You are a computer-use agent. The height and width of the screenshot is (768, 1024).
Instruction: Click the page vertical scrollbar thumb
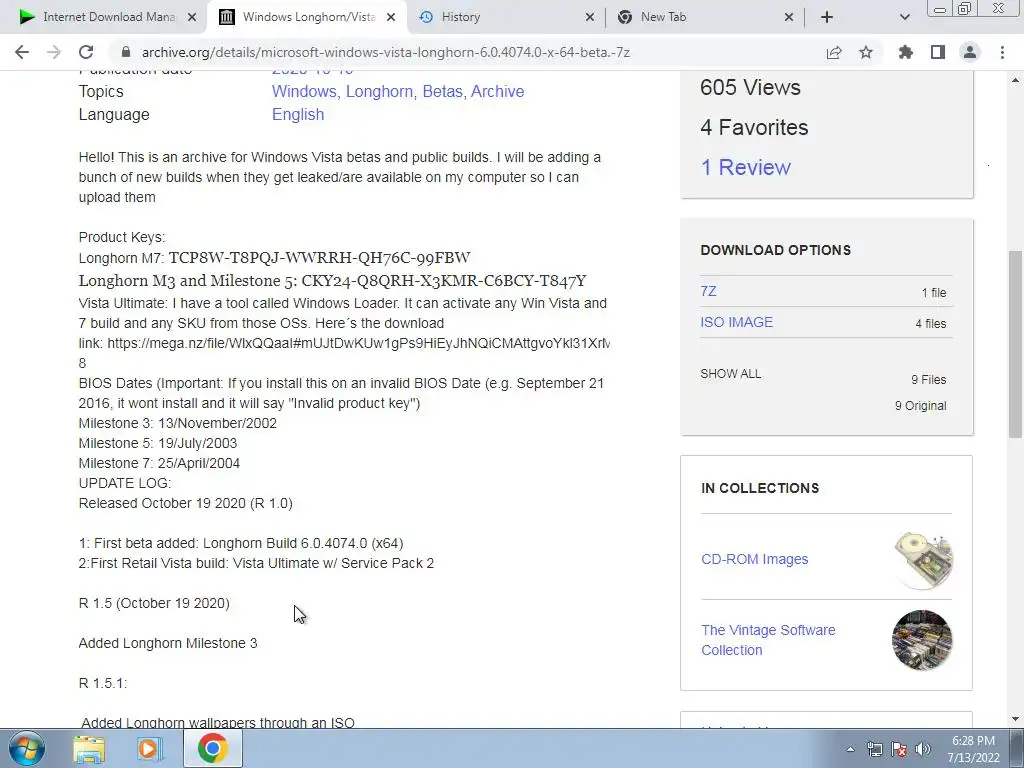1016,344
